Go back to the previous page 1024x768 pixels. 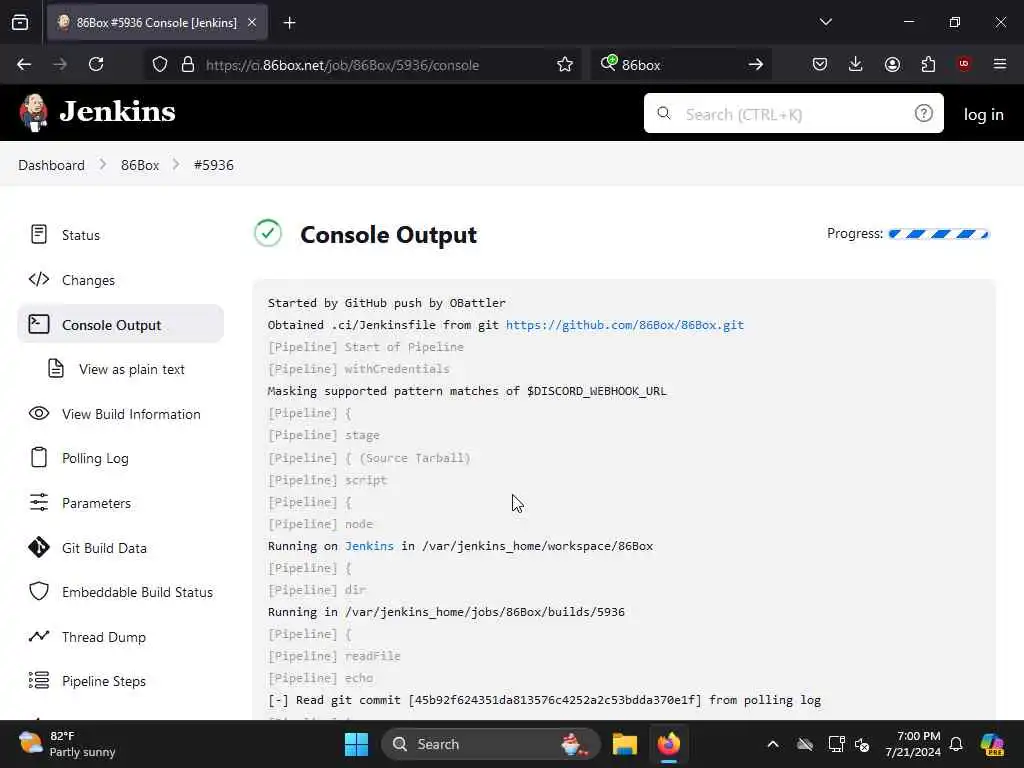(x=24, y=64)
